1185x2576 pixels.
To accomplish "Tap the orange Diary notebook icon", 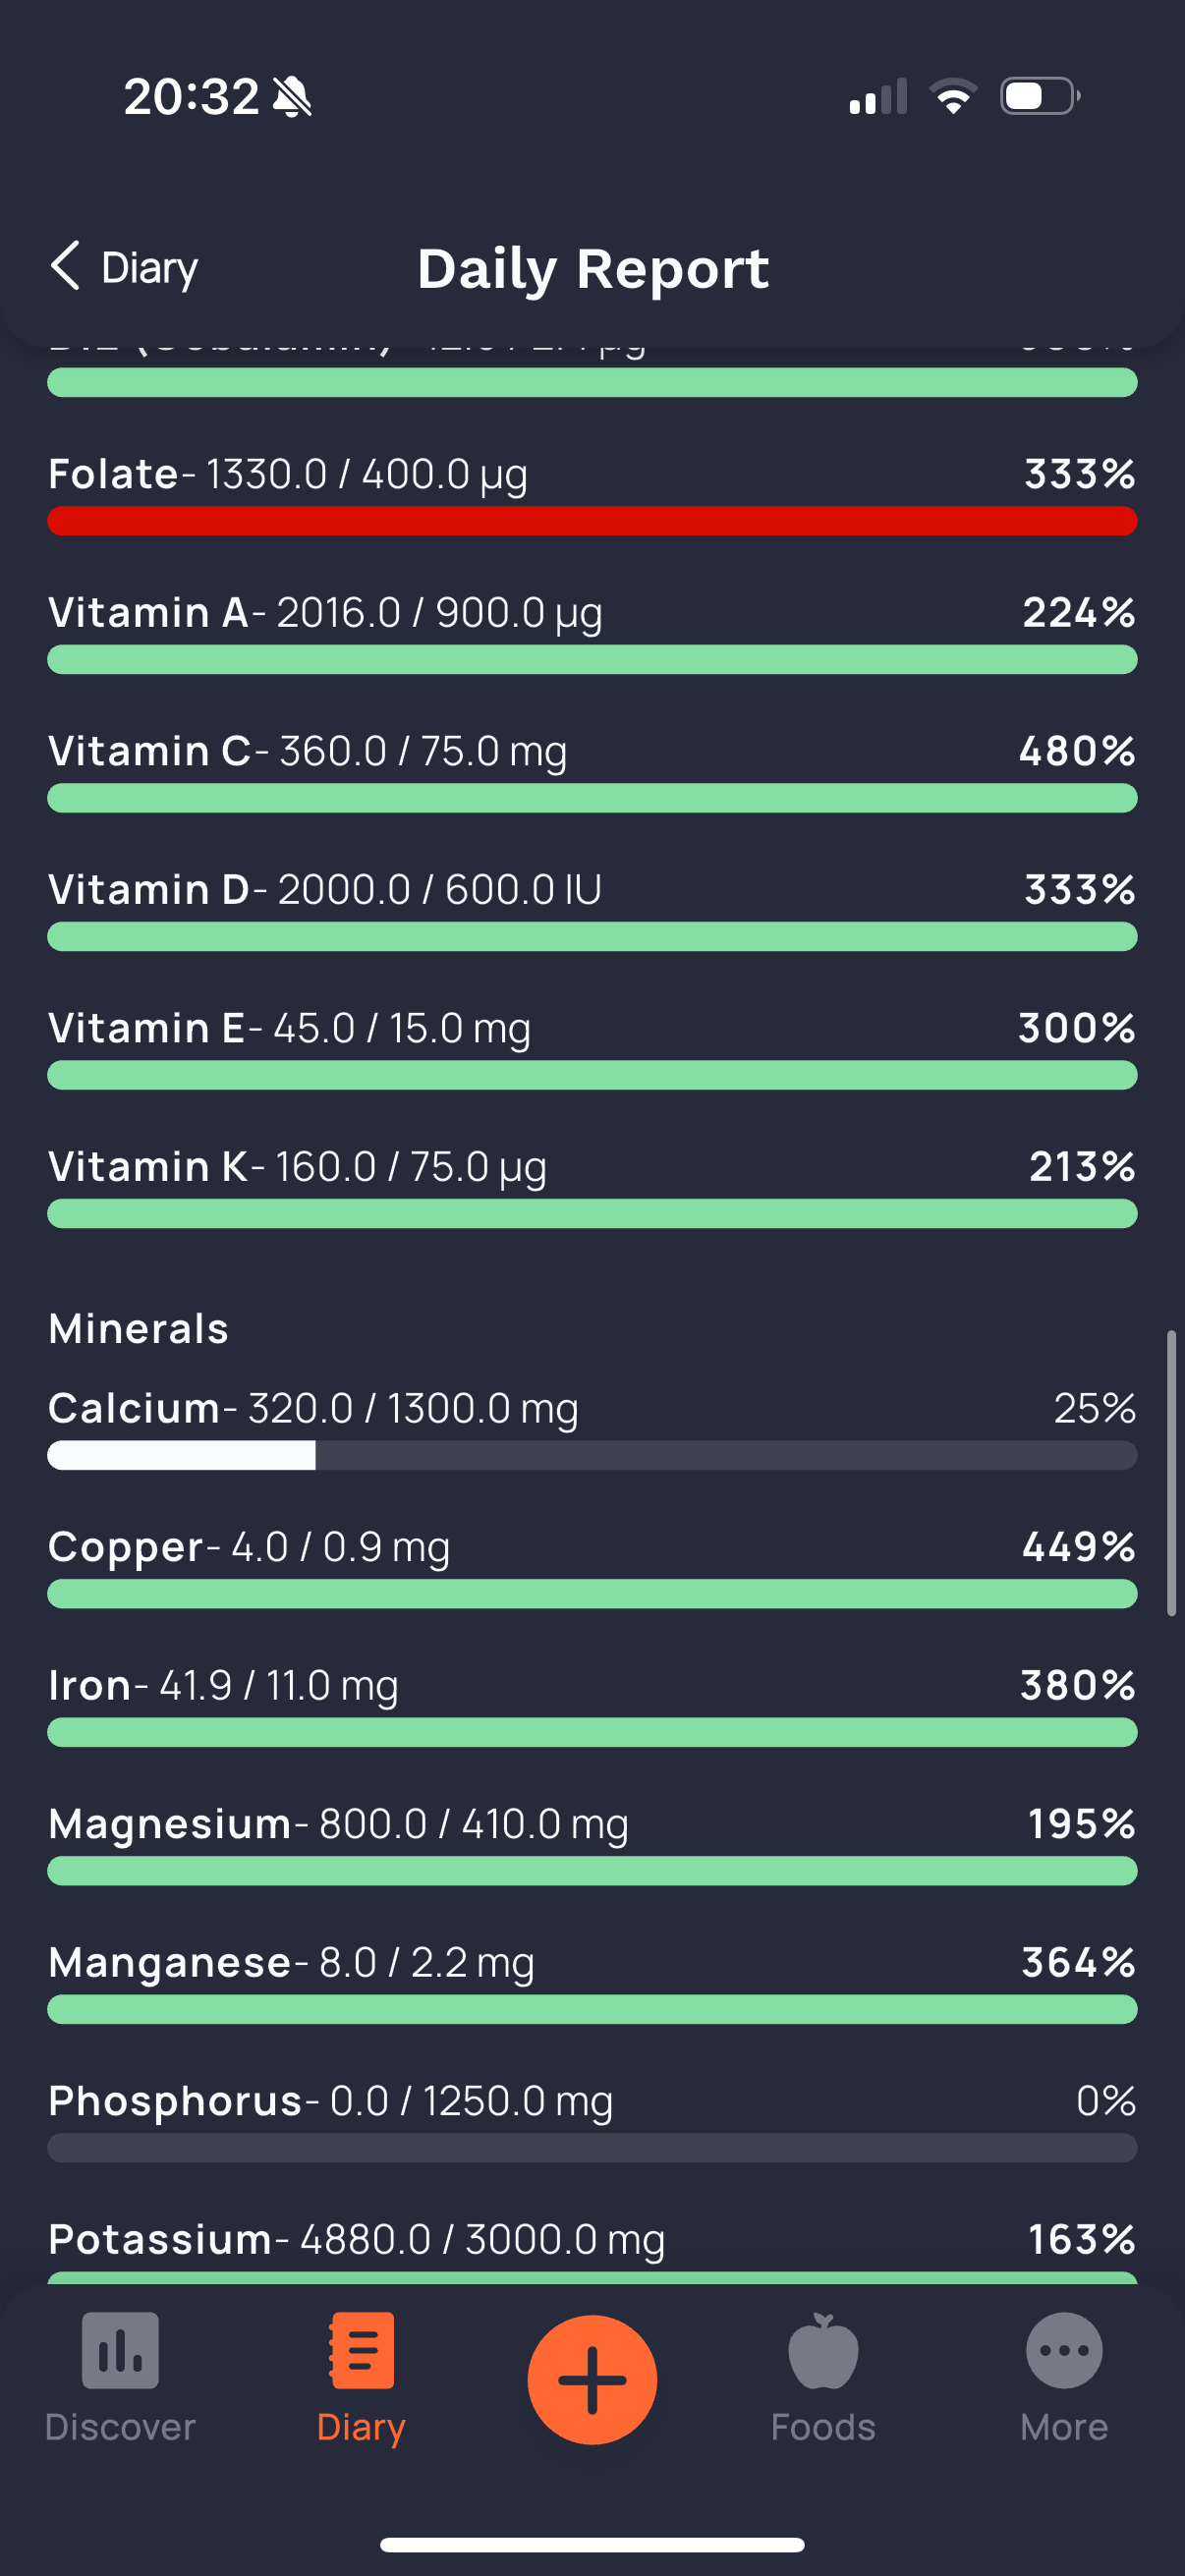I will (361, 2349).
